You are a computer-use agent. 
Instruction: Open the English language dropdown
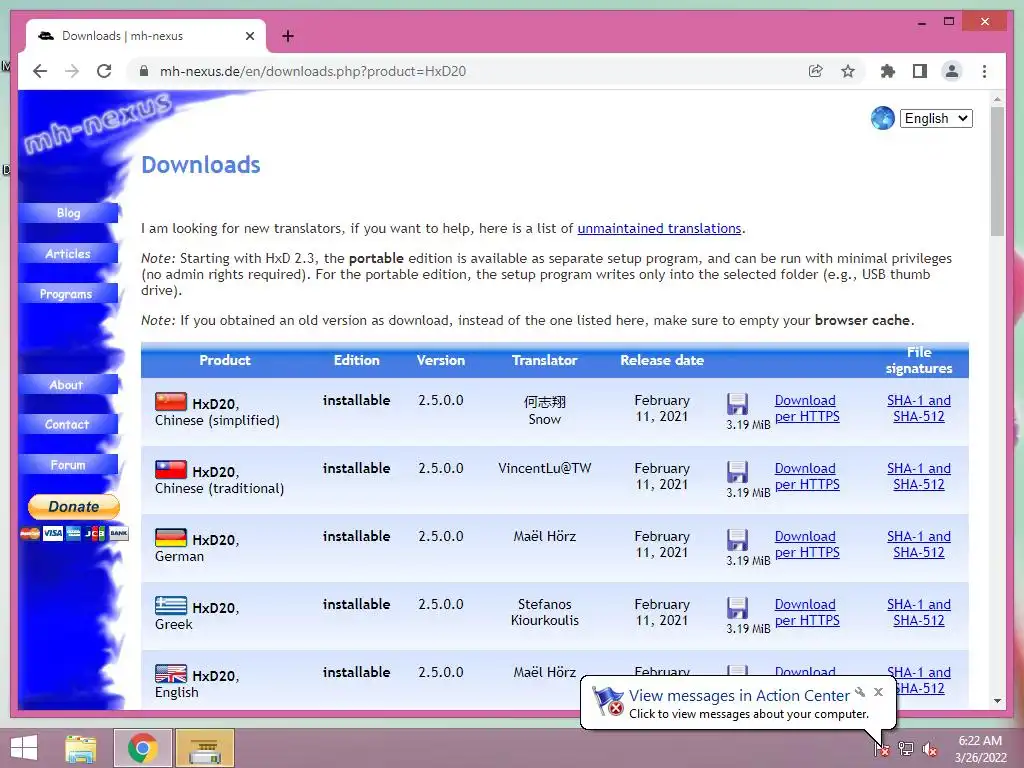click(936, 118)
